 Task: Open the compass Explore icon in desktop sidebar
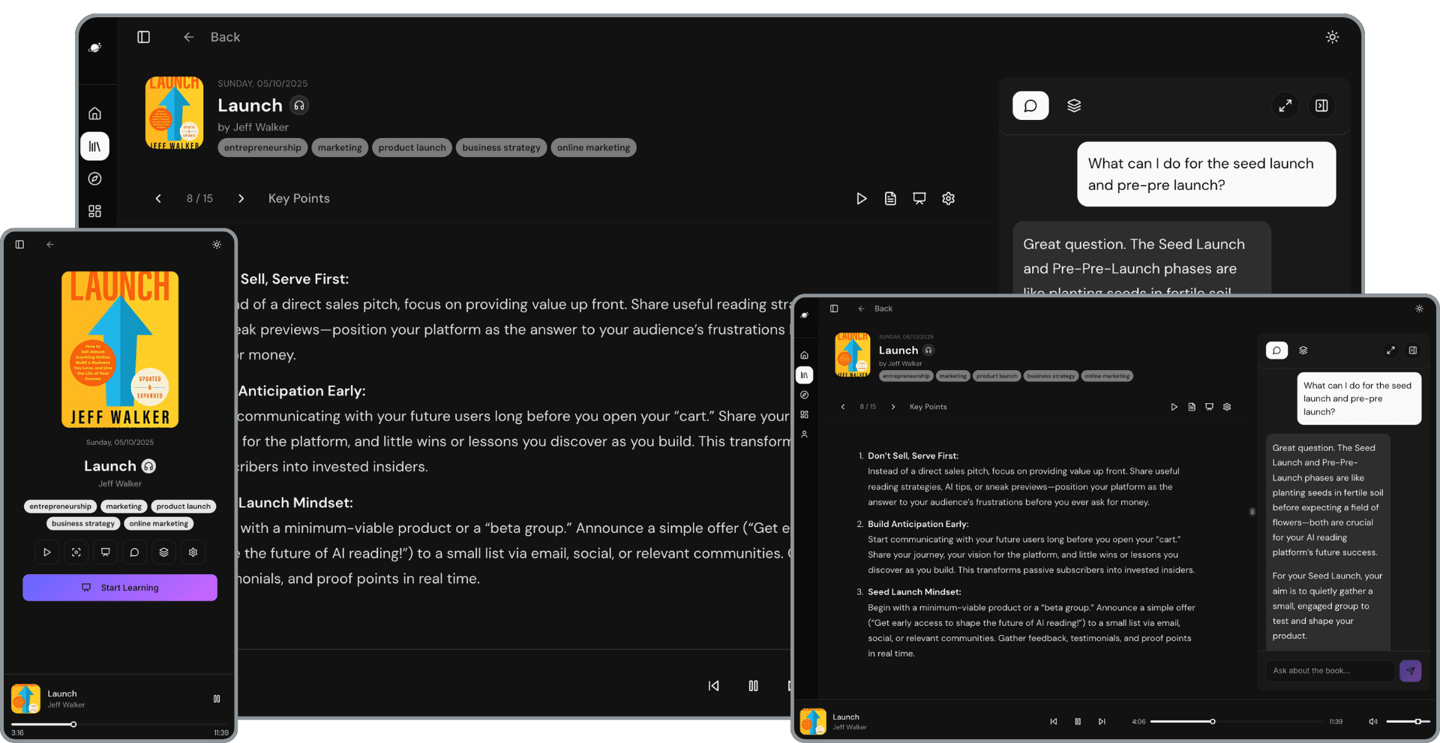click(x=95, y=179)
